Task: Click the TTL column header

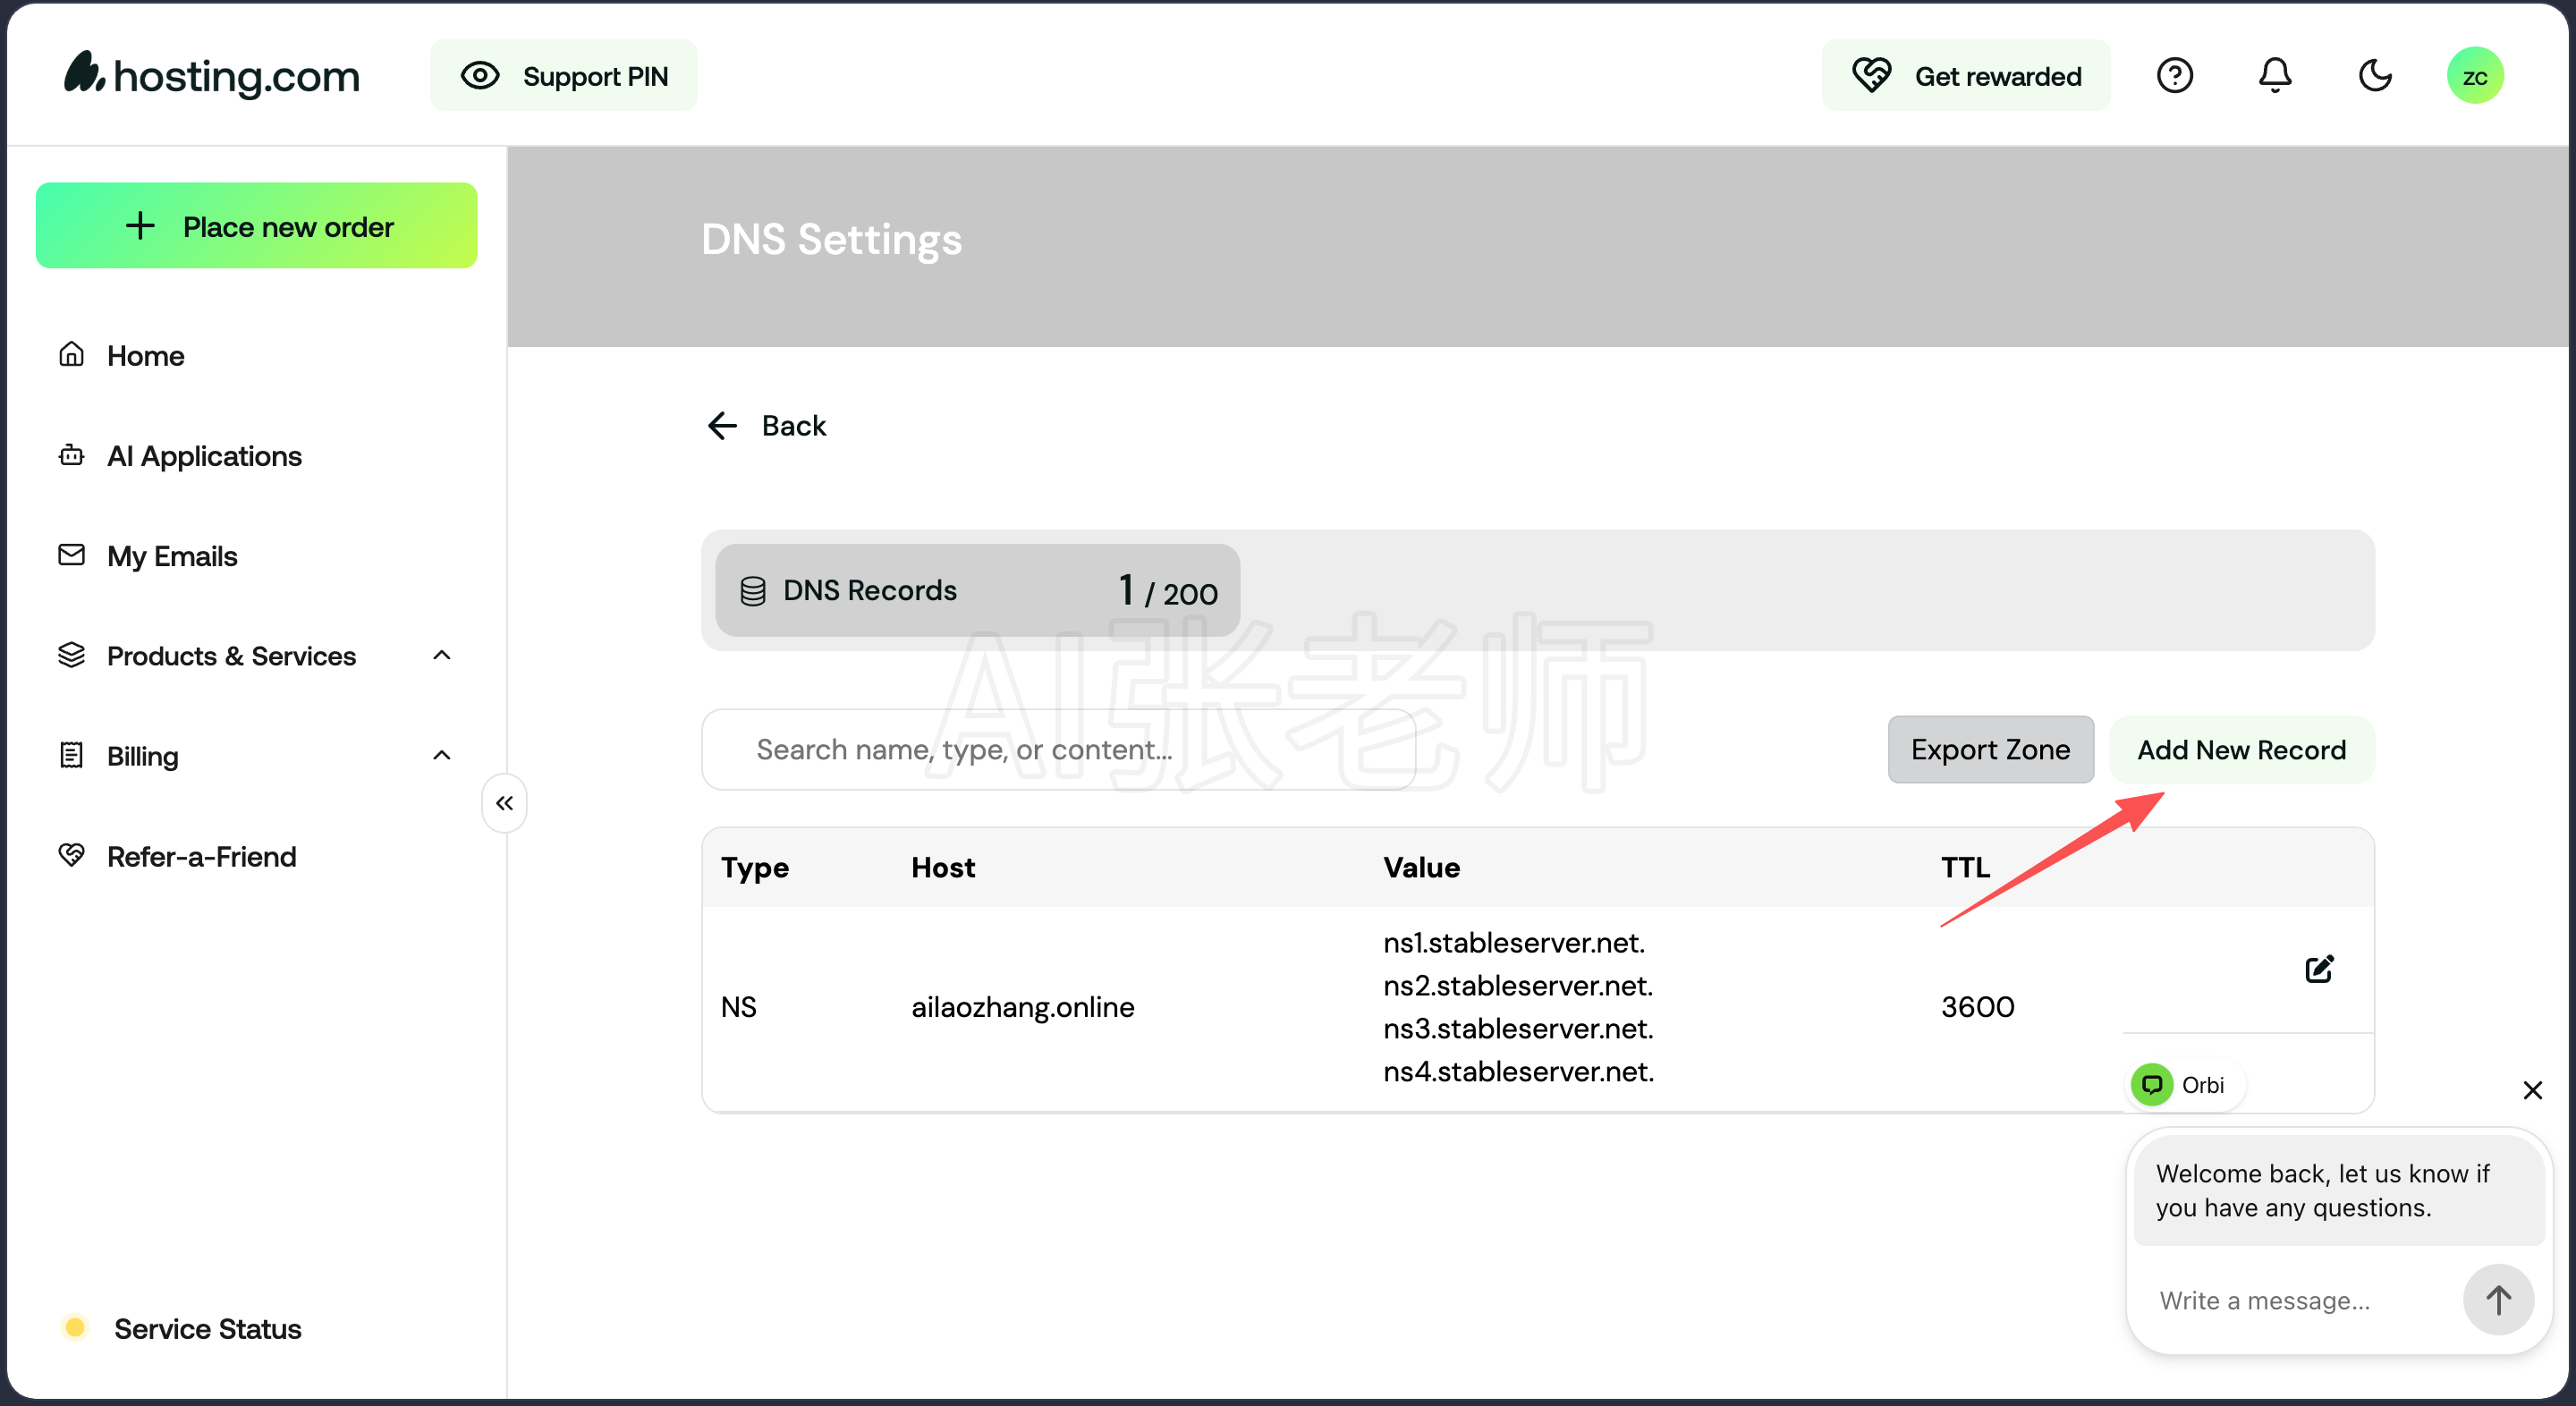Action: tap(1965, 868)
